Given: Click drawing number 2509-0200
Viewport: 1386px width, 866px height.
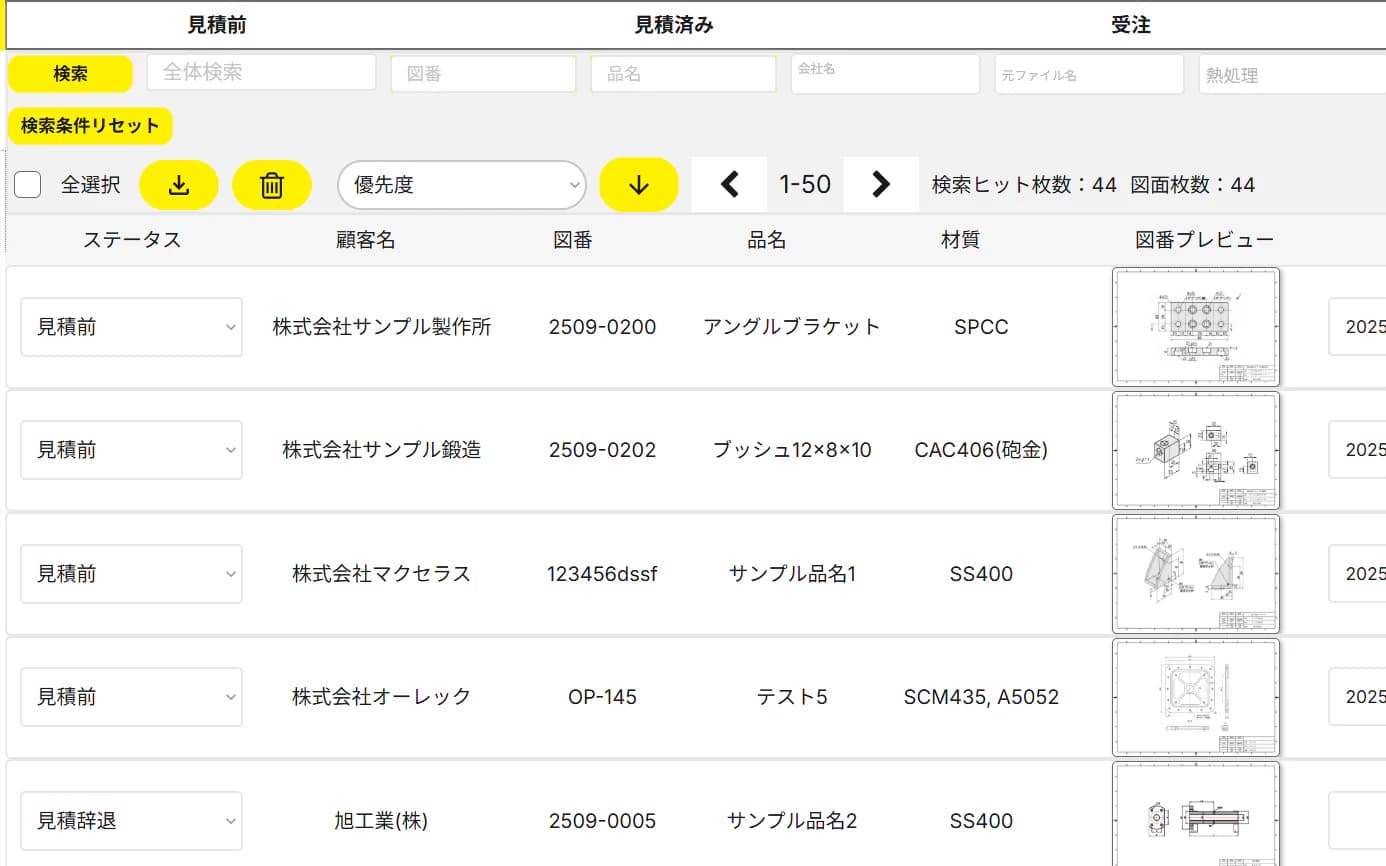Looking at the screenshot, I should coord(602,327).
